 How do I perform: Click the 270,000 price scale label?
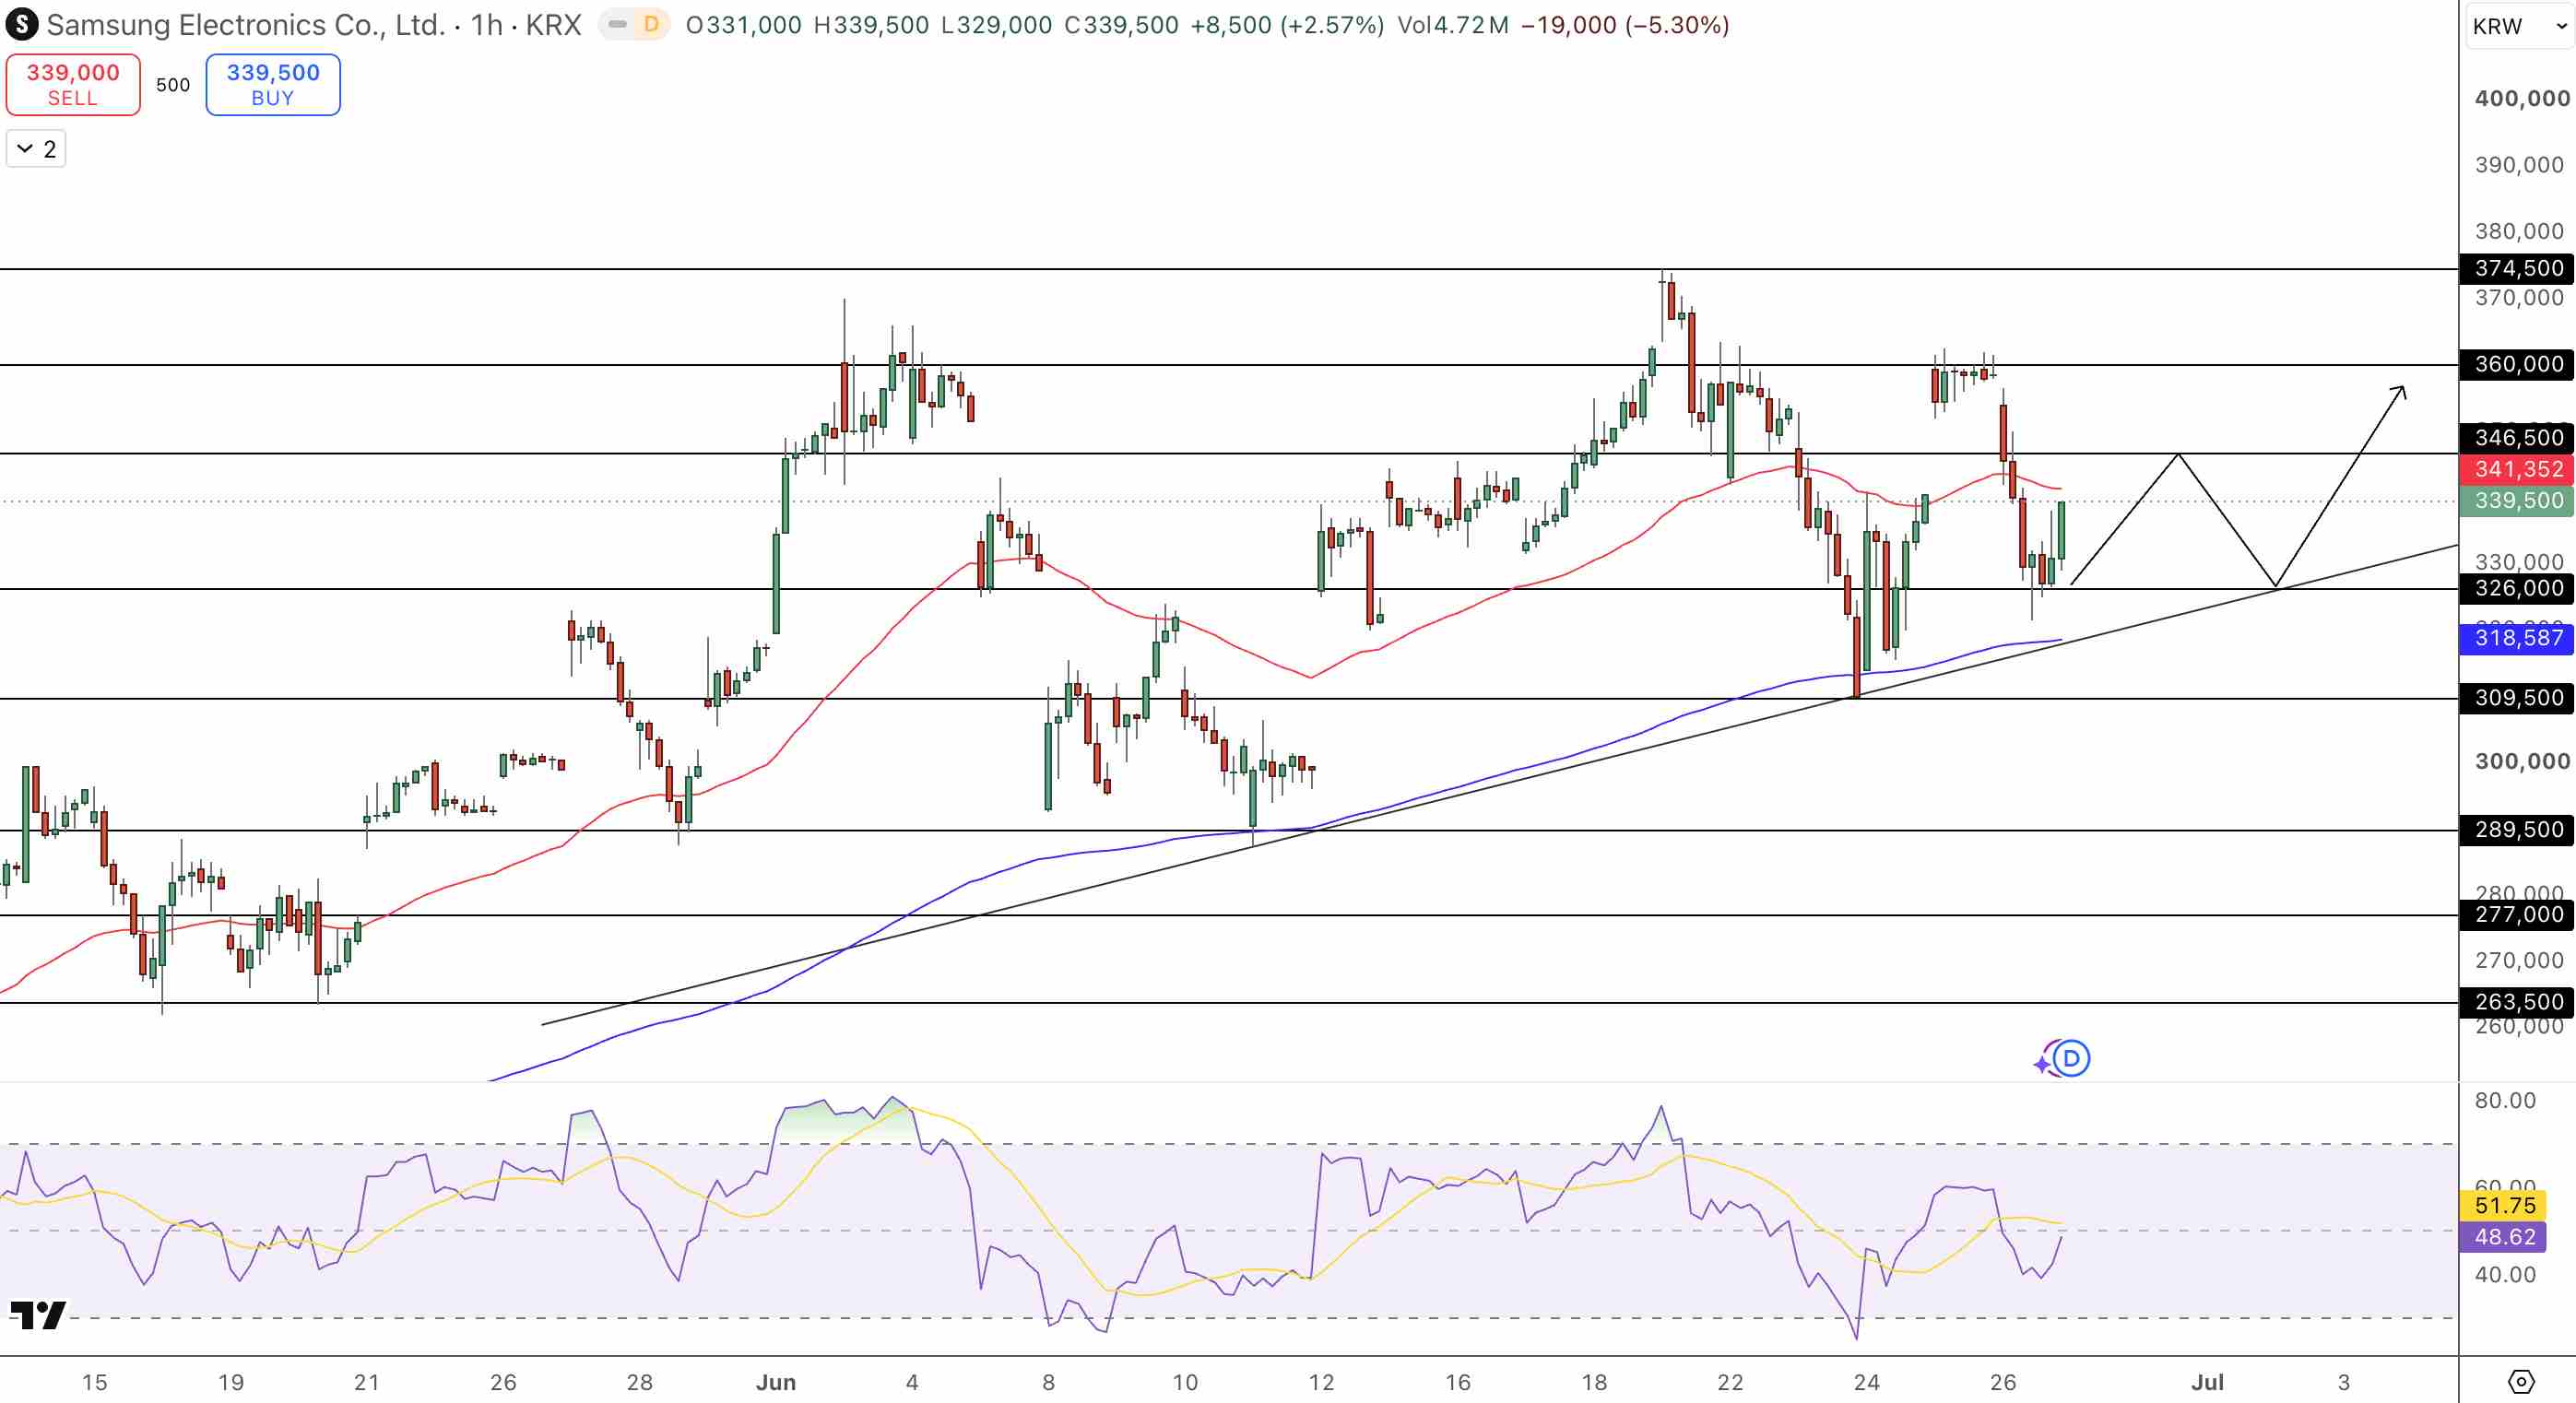tap(2519, 960)
